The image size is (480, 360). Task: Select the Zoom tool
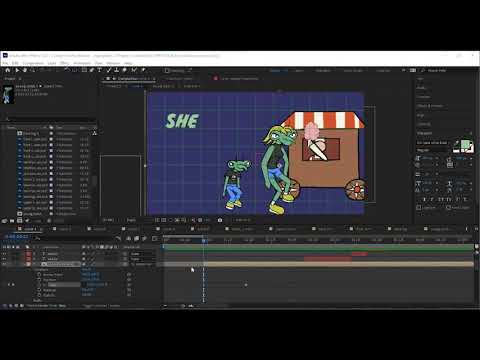click(33, 70)
